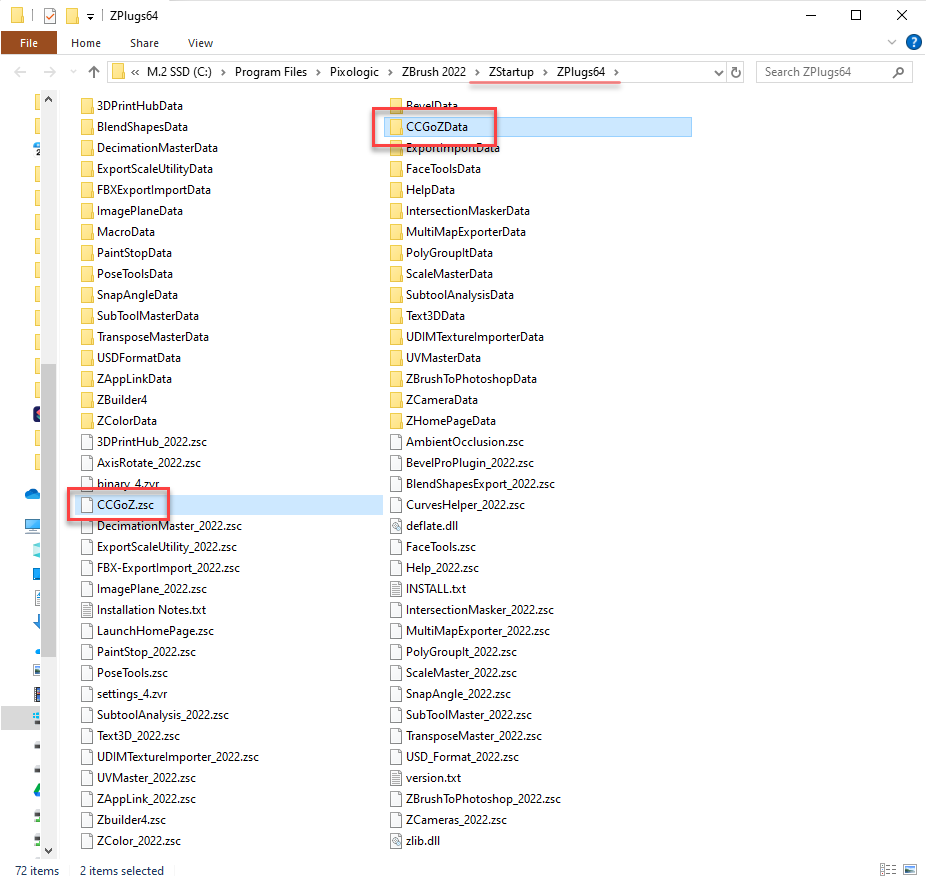Select the DecimationMasterData folder

pyautogui.click(x=149, y=148)
